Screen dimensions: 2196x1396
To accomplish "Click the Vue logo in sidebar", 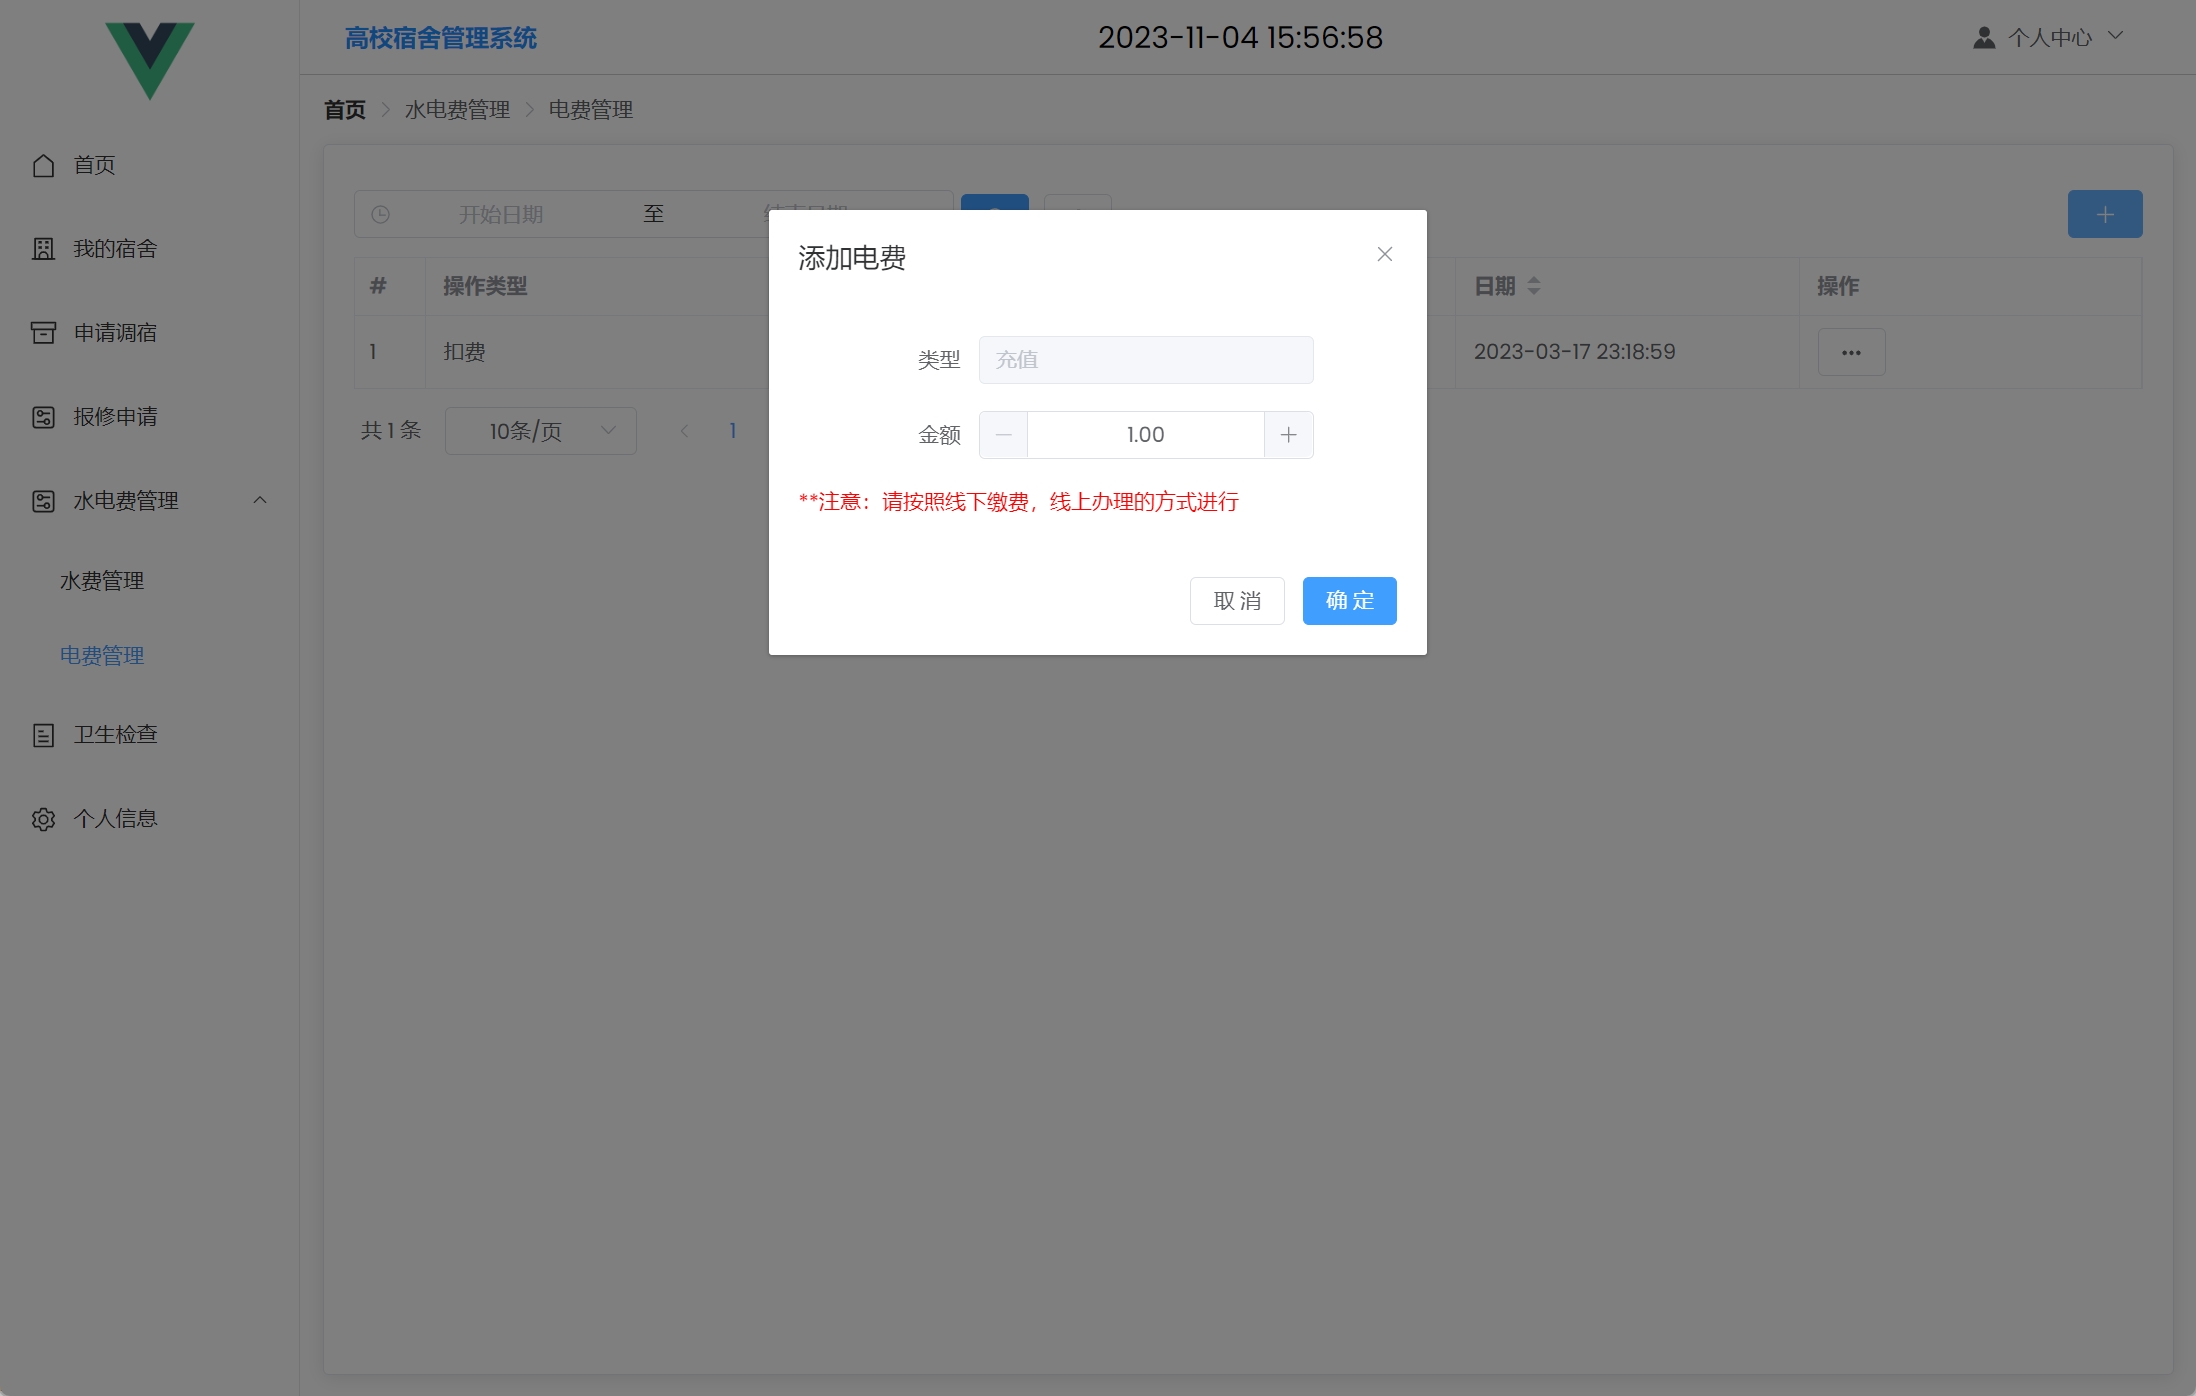I will pyautogui.click(x=150, y=59).
